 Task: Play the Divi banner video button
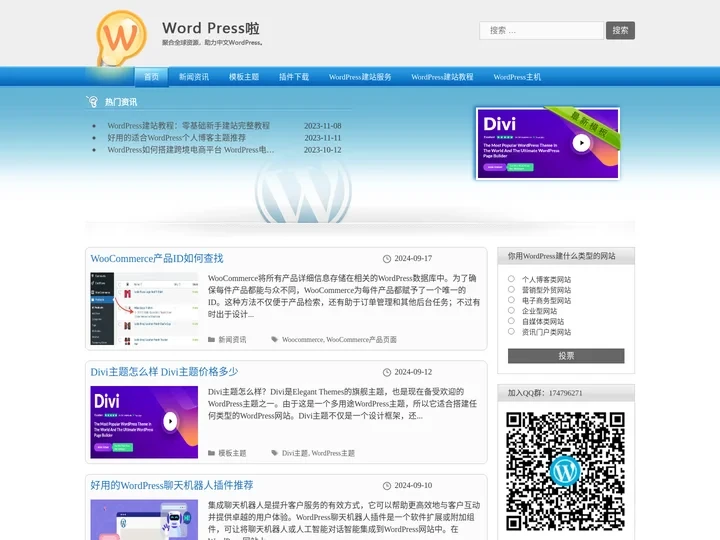pos(581,143)
